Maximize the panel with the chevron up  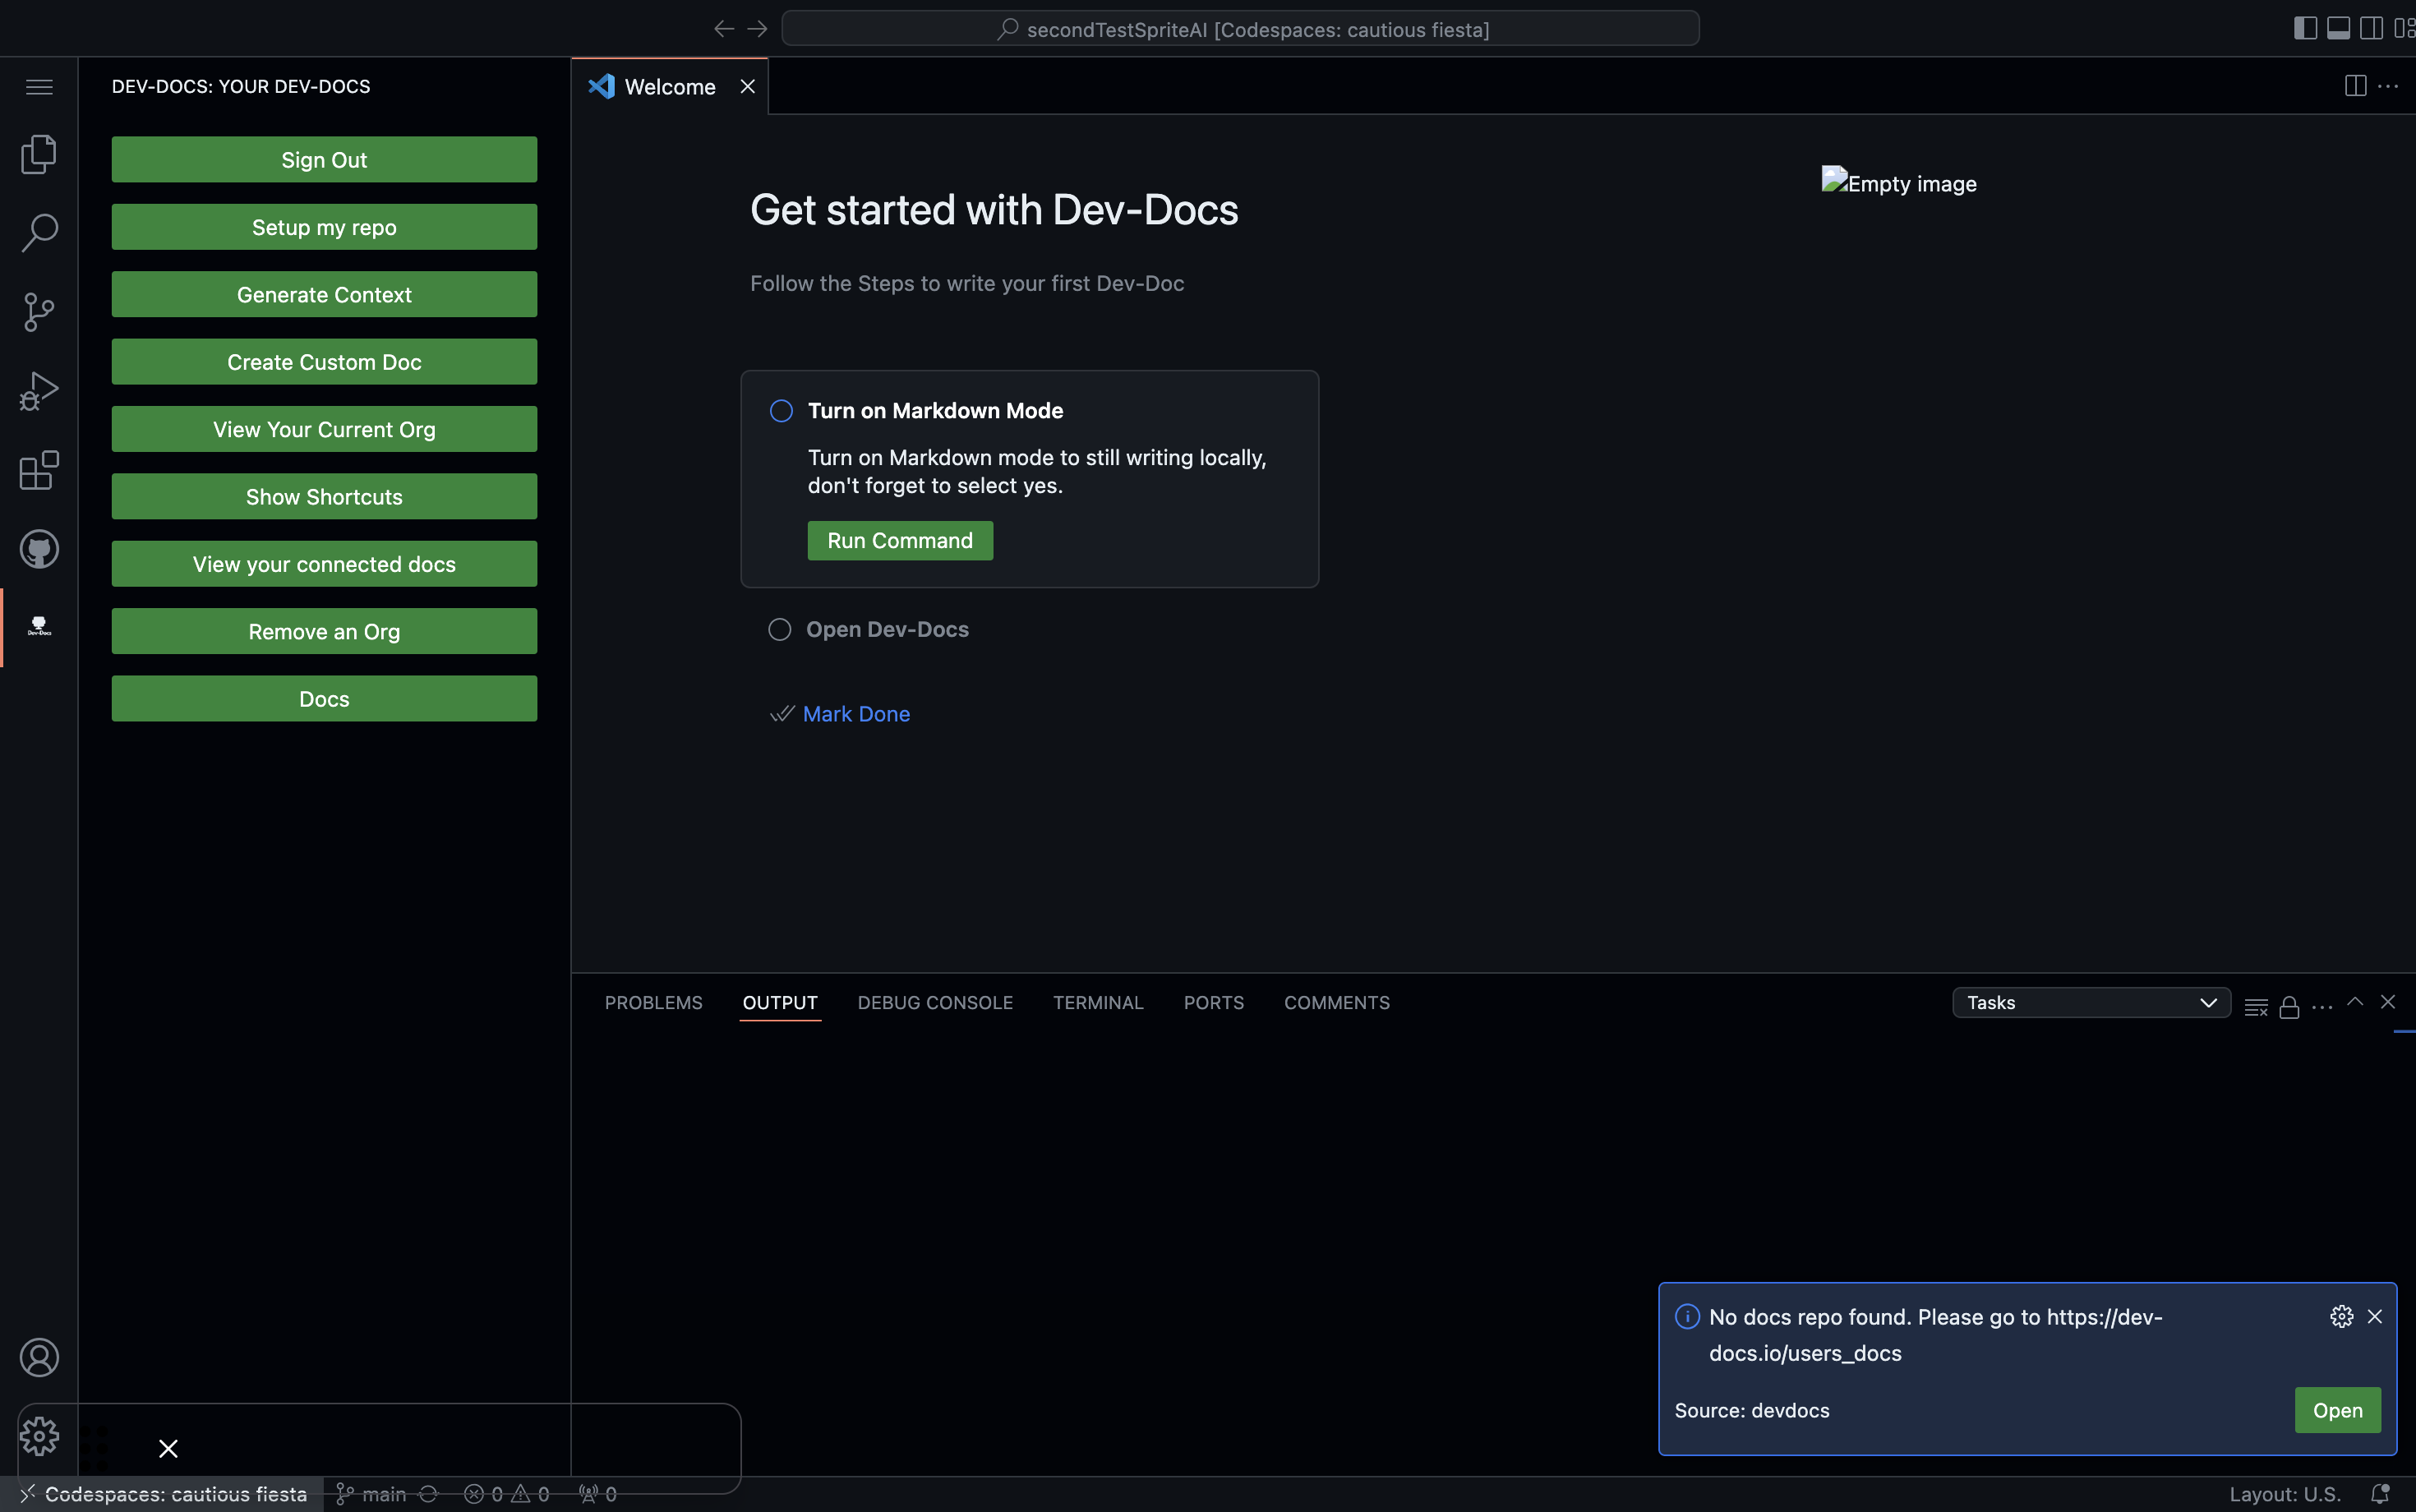pos(2354,1002)
